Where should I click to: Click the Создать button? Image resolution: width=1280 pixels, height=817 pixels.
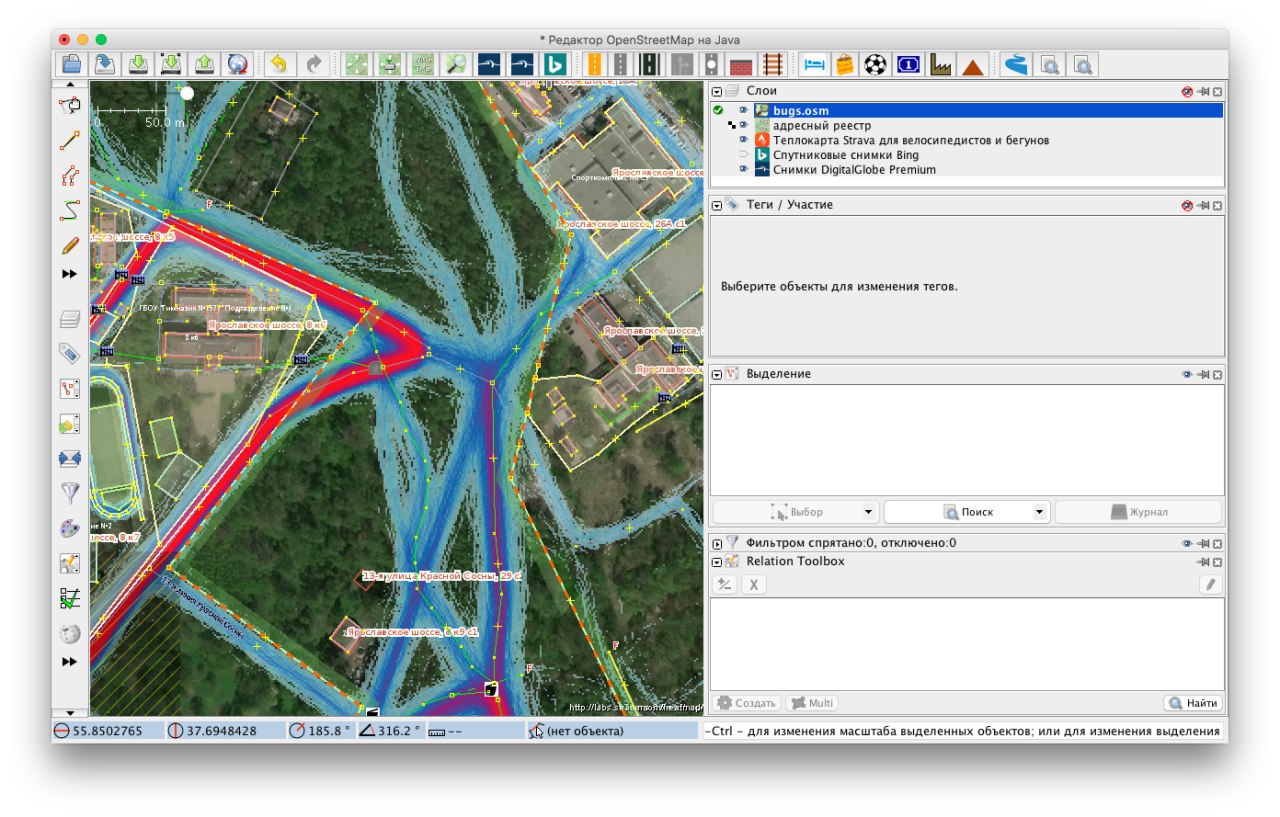(746, 703)
